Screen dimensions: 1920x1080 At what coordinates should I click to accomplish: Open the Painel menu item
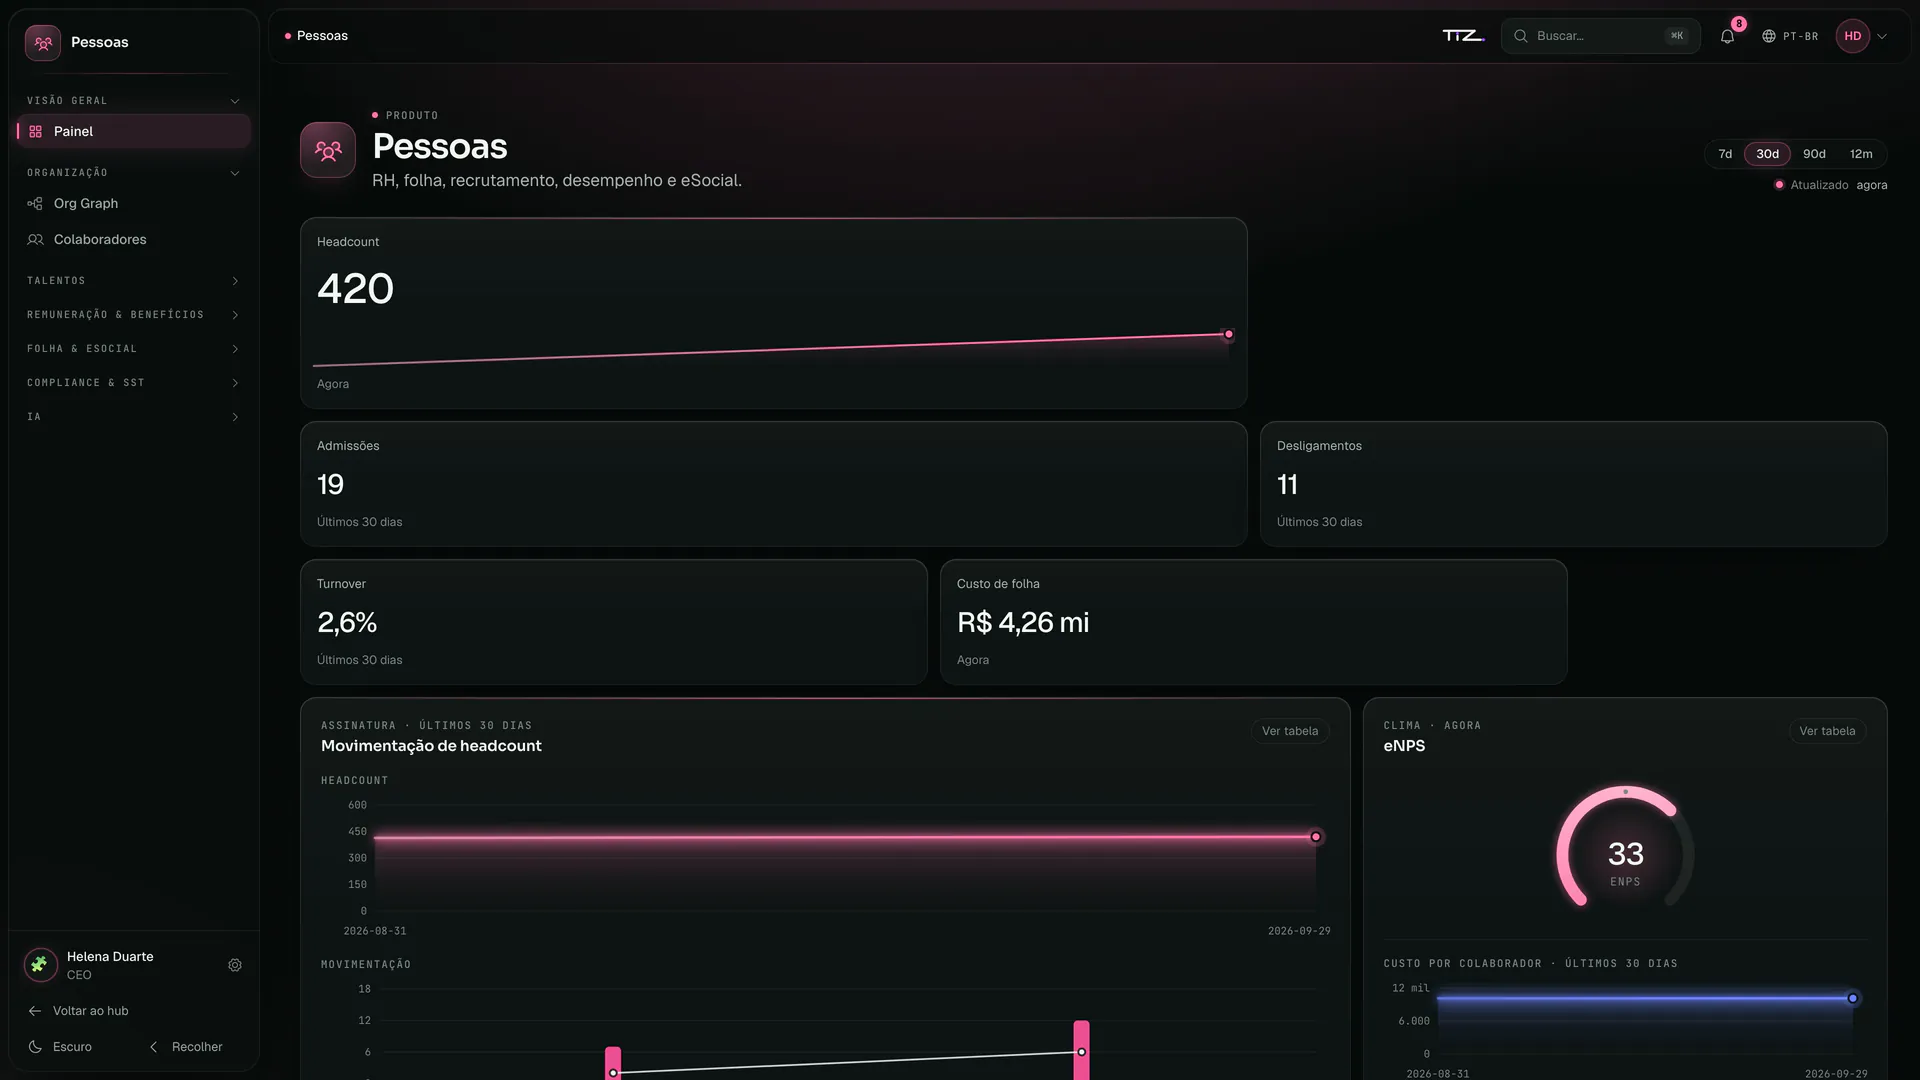point(134,132)
